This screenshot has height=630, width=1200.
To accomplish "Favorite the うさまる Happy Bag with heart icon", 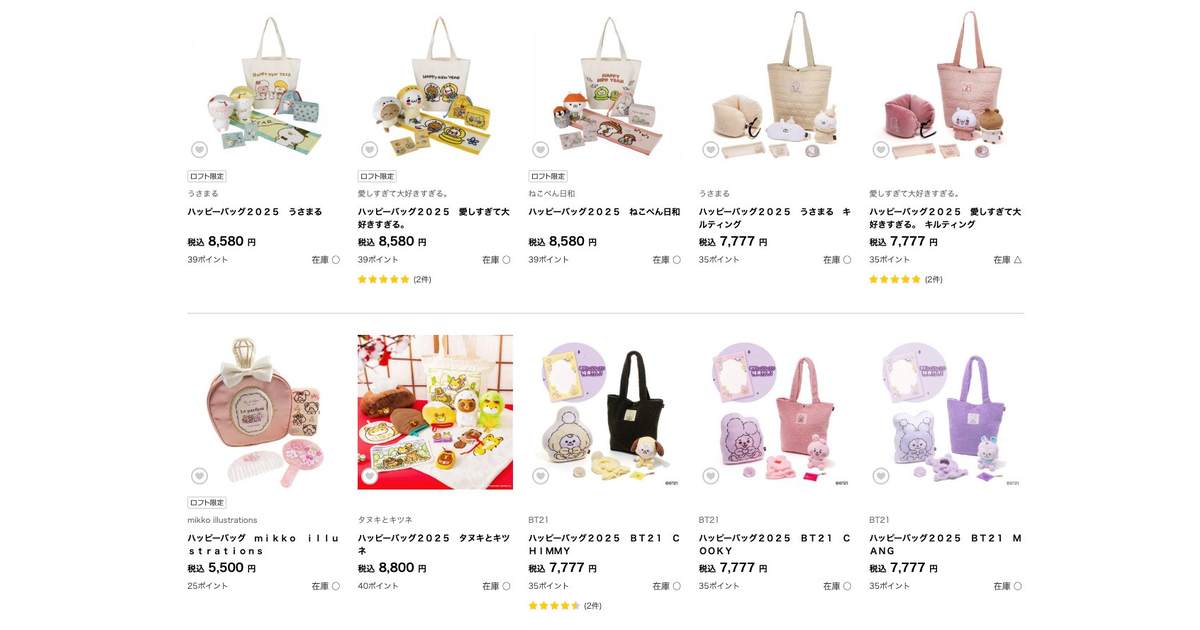I will [x=199, y=149].
